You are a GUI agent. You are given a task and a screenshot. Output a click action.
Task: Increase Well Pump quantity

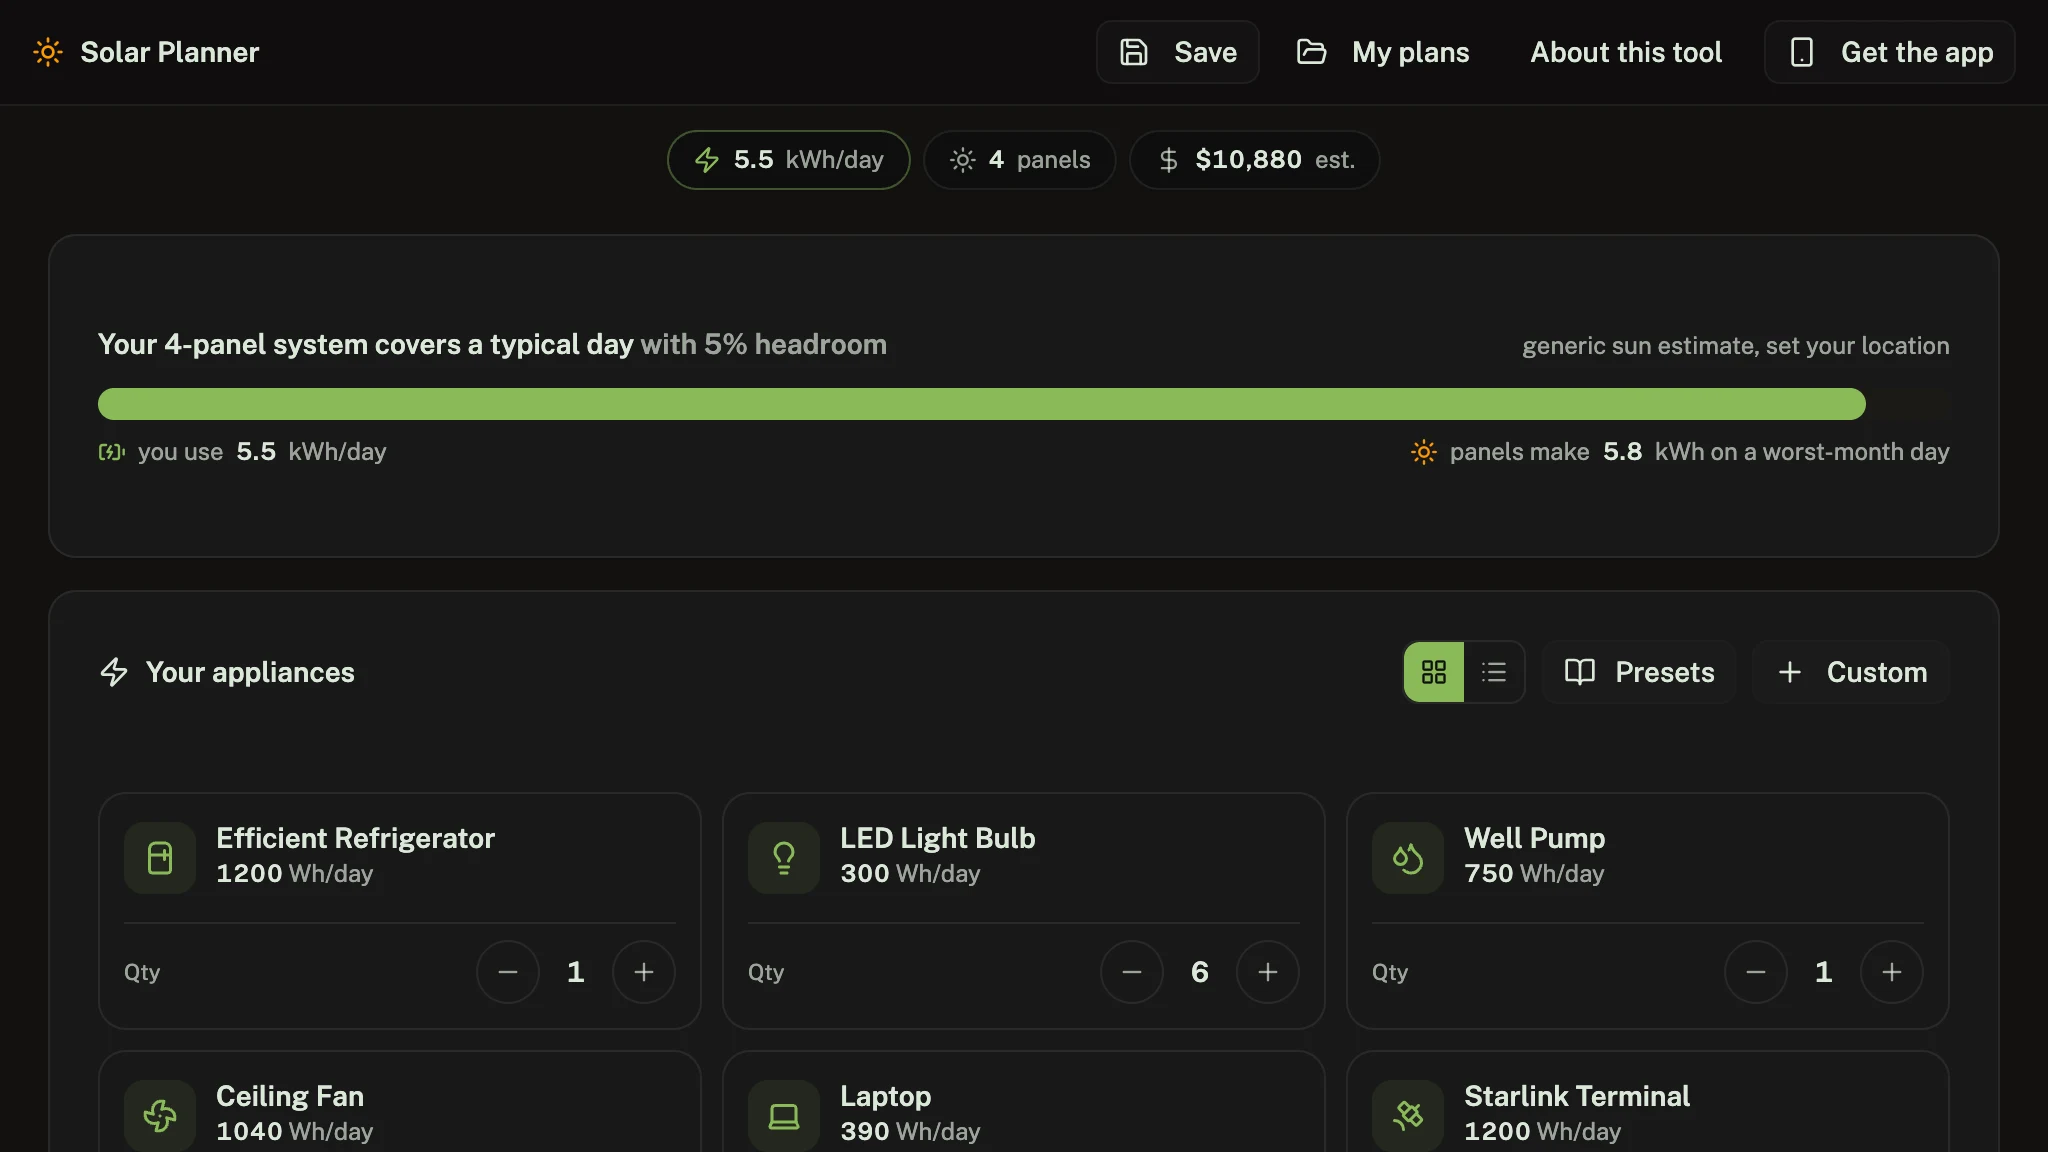point(1892,972)
